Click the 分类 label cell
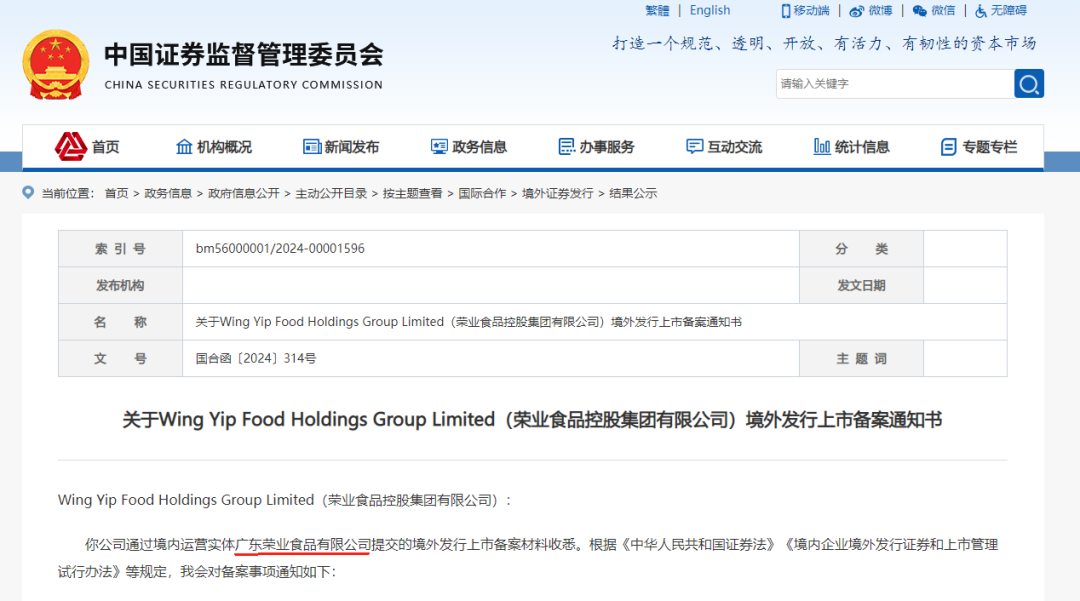 click(x=861, y=249)
